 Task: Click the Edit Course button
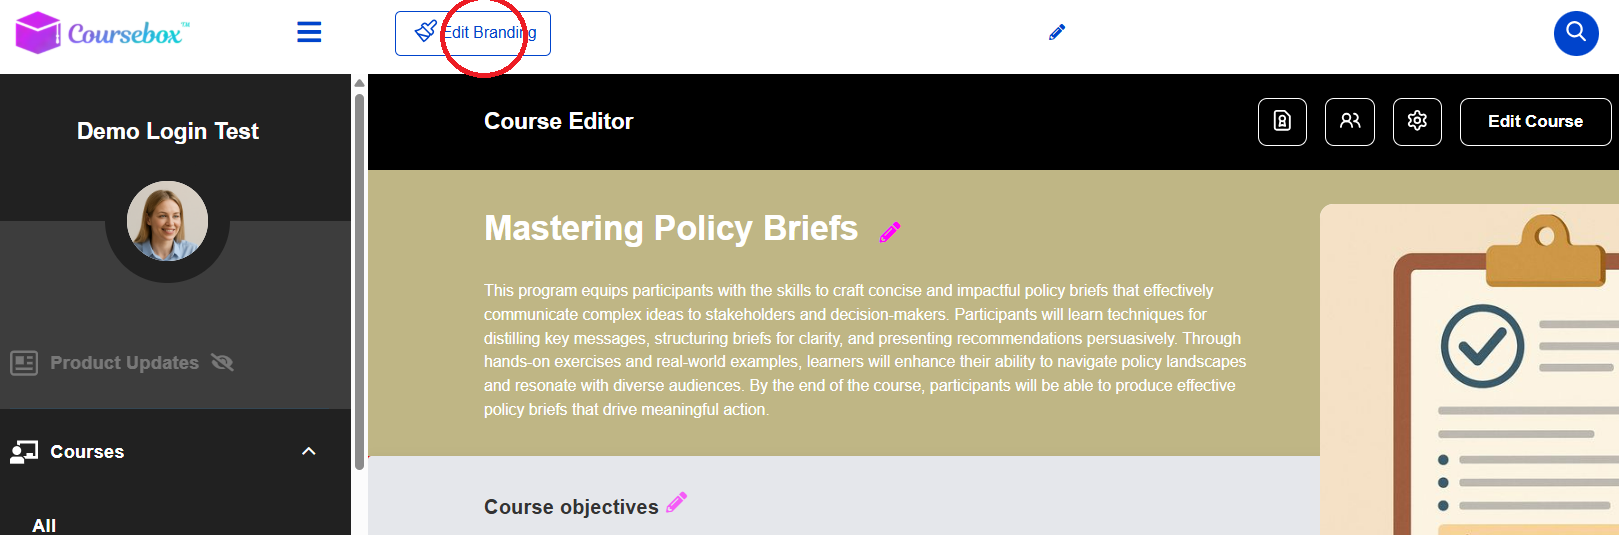[1535, 122]
